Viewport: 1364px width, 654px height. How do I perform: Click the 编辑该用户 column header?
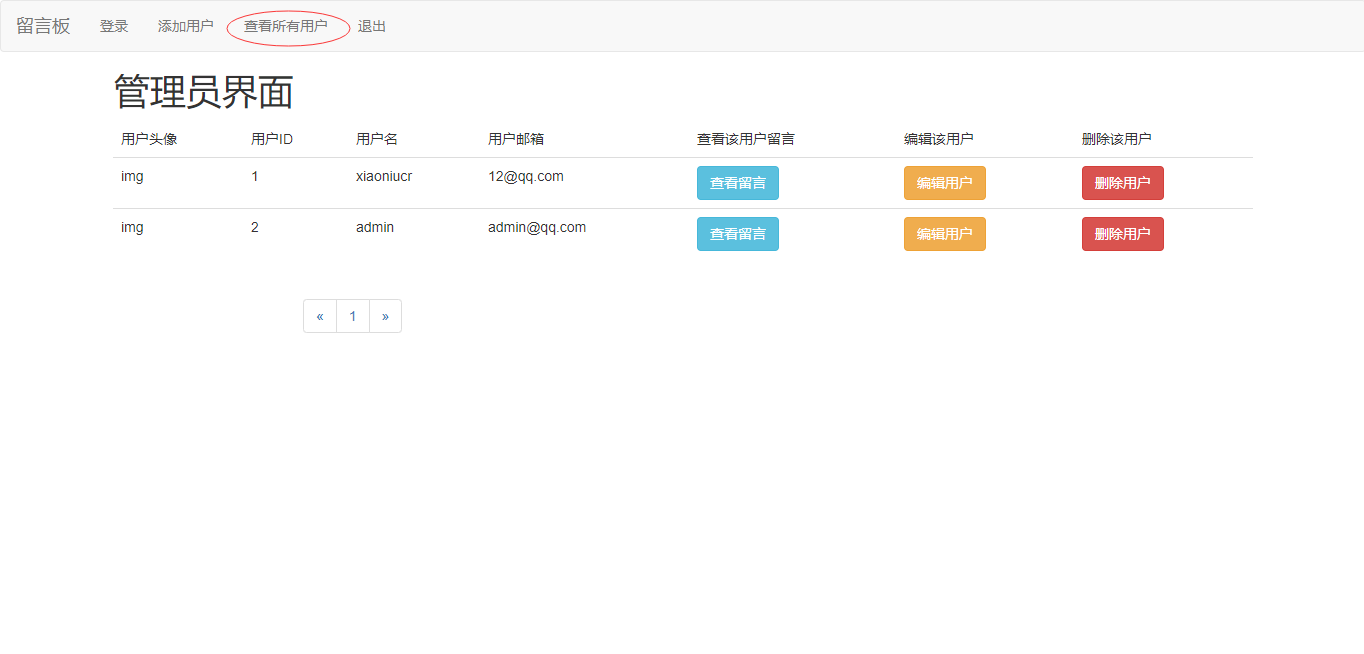pos(939,139)
